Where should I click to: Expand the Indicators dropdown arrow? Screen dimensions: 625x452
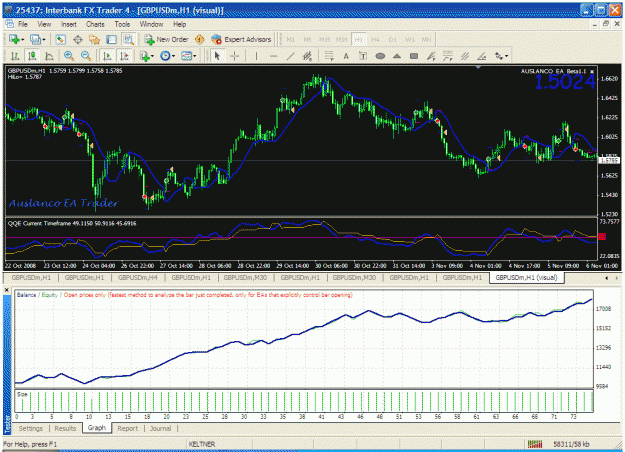click(152, 56)
